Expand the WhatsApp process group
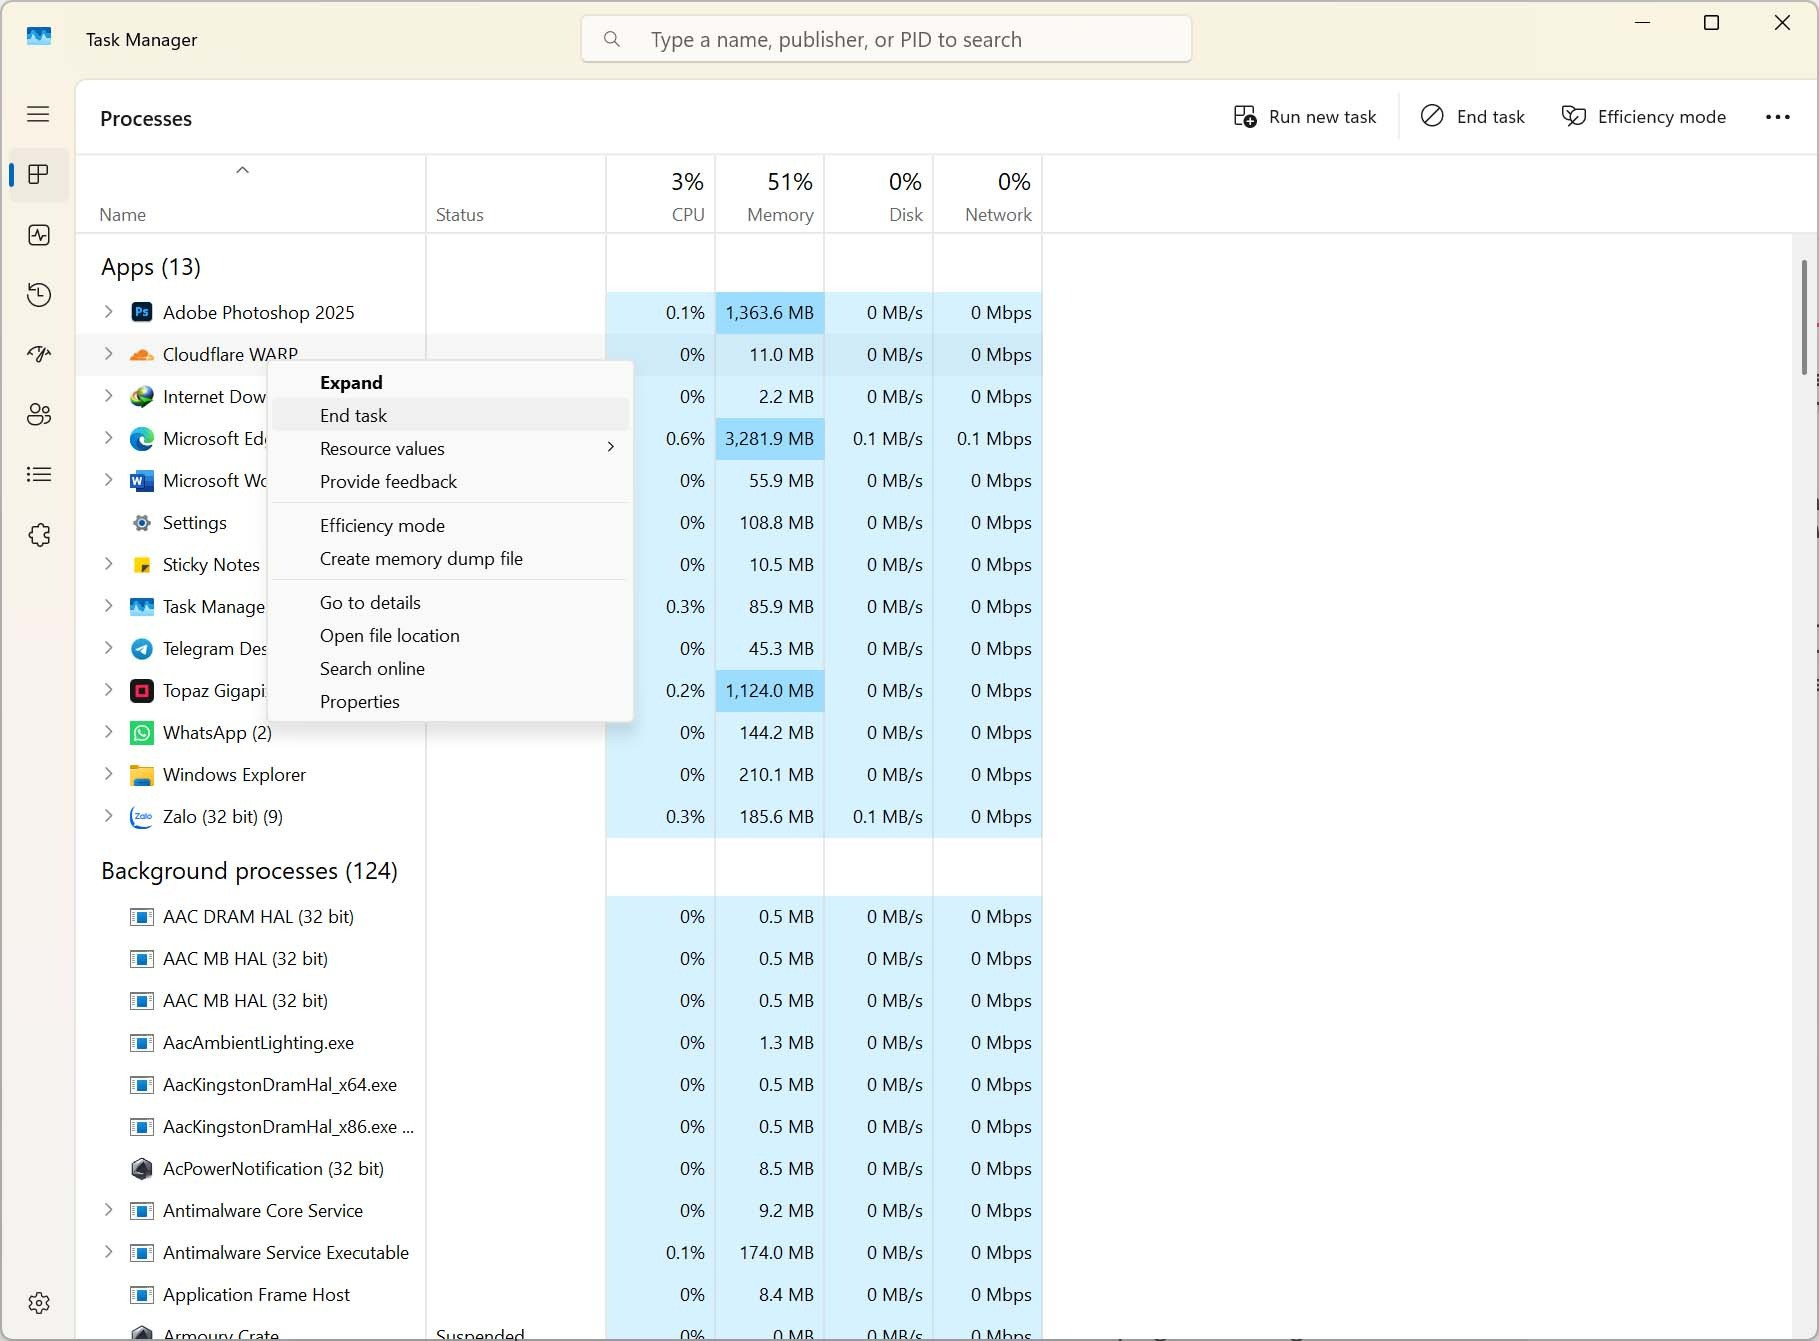Screen dimensions: 1819x1341 109,733
